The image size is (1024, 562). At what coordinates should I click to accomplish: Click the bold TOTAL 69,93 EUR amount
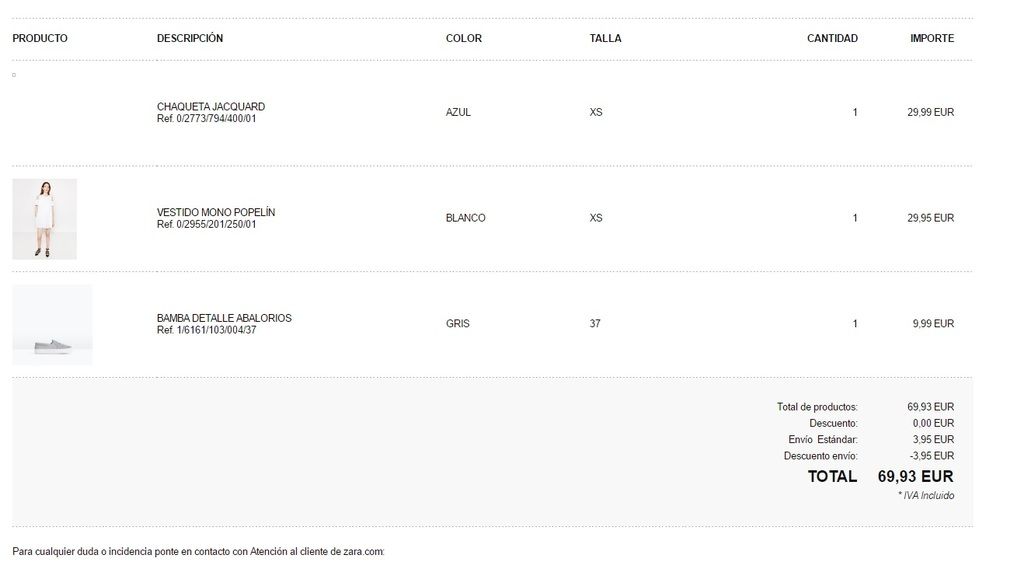(915, 477)
